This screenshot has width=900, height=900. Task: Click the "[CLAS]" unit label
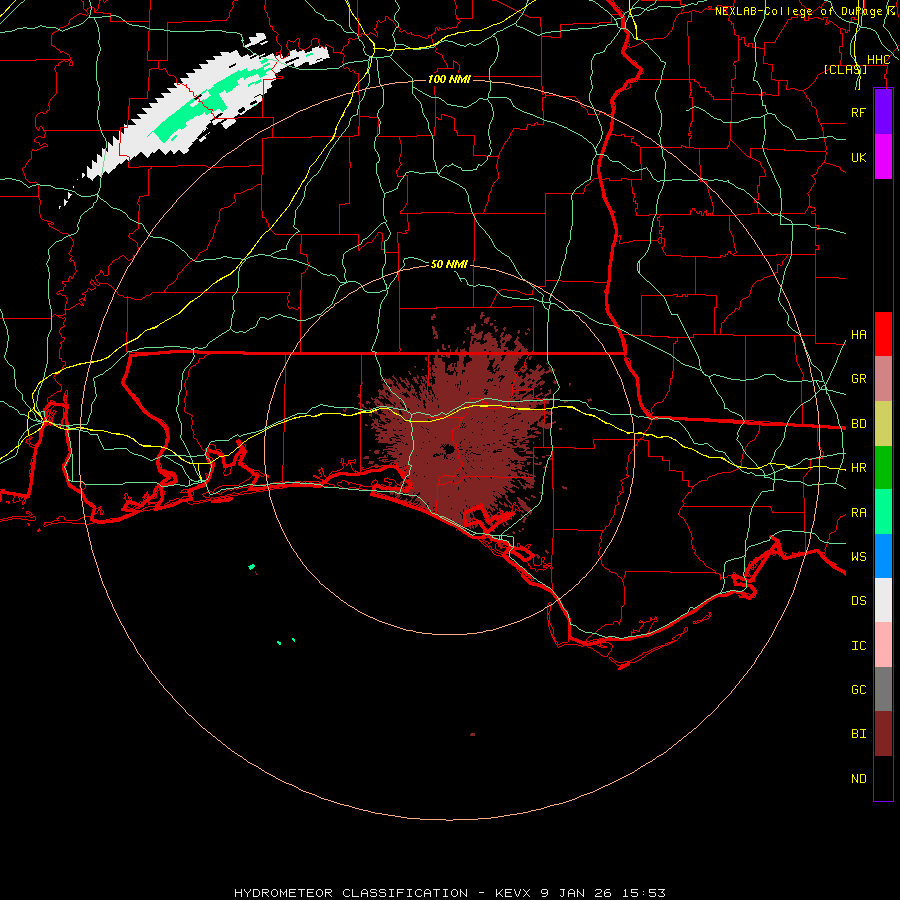[x=845, y=69]
